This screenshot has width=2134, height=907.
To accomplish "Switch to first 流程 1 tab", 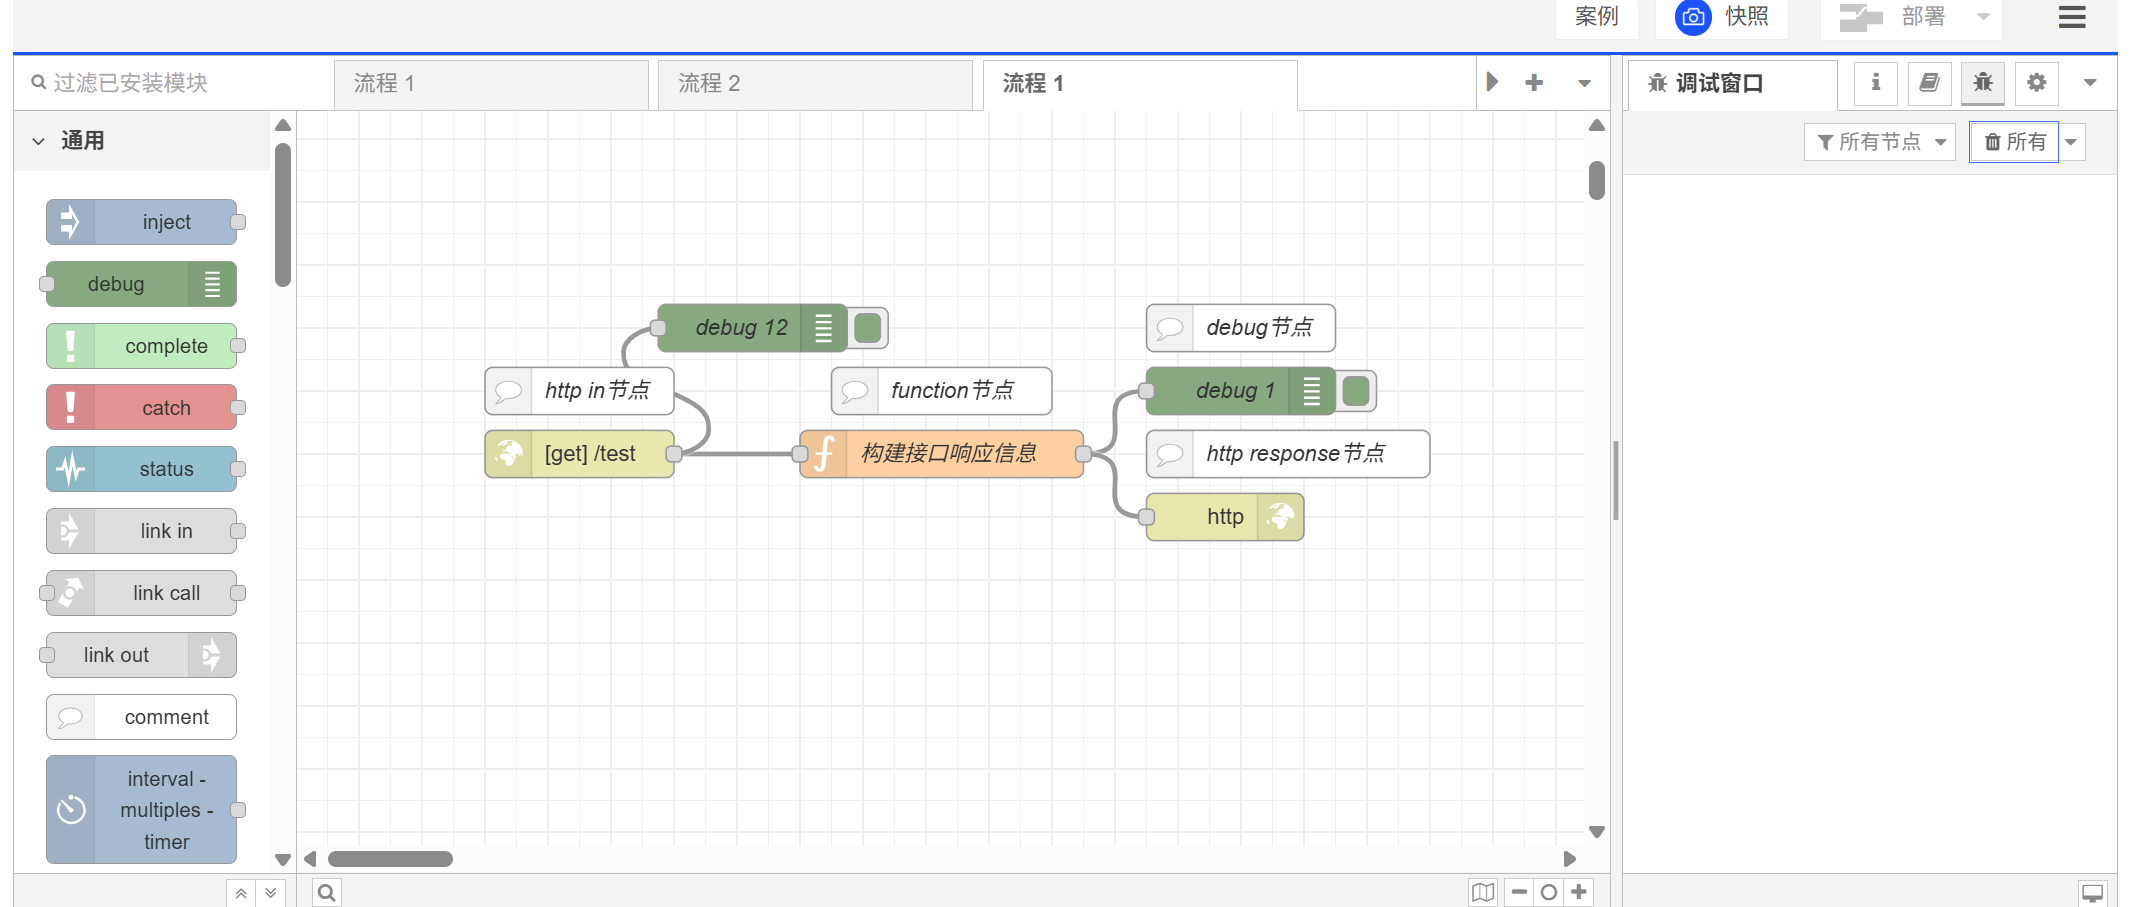I will pyautogui.click(x=491, y=84).
